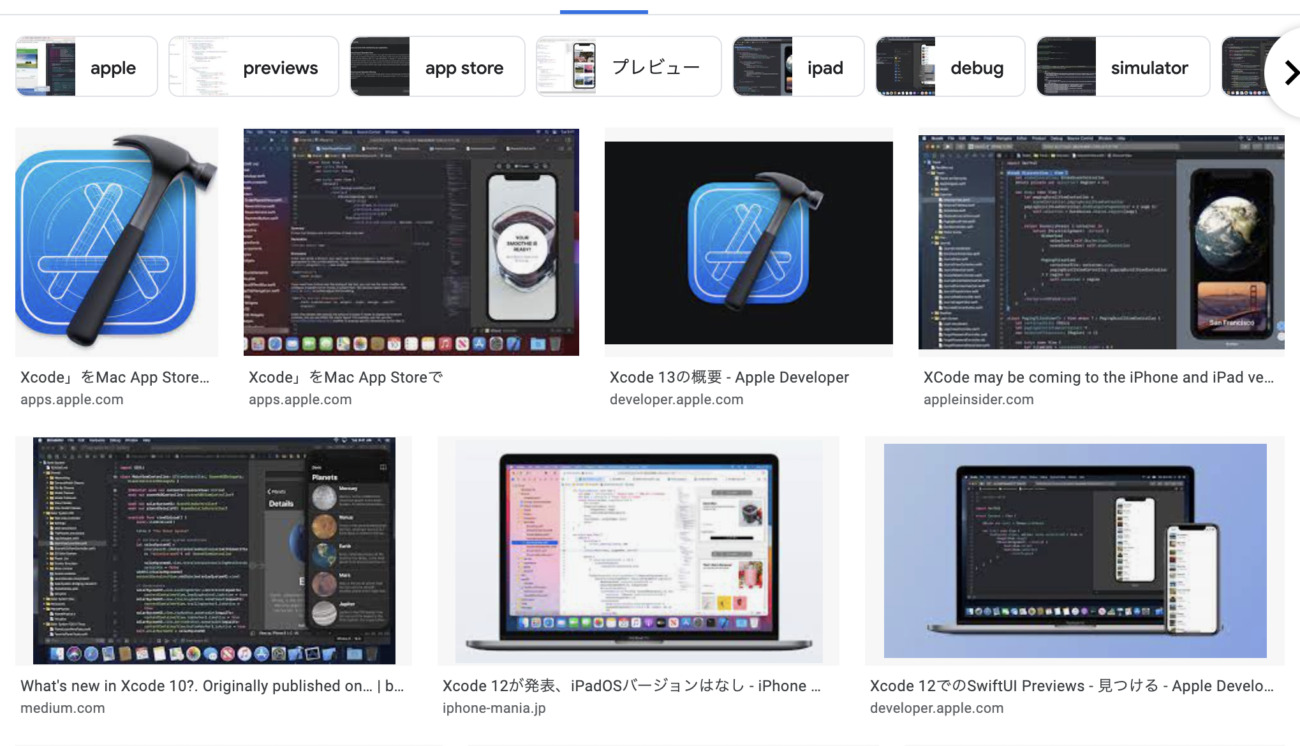
Task: Select the "previews" filter chip
Action: pos(254,67)
